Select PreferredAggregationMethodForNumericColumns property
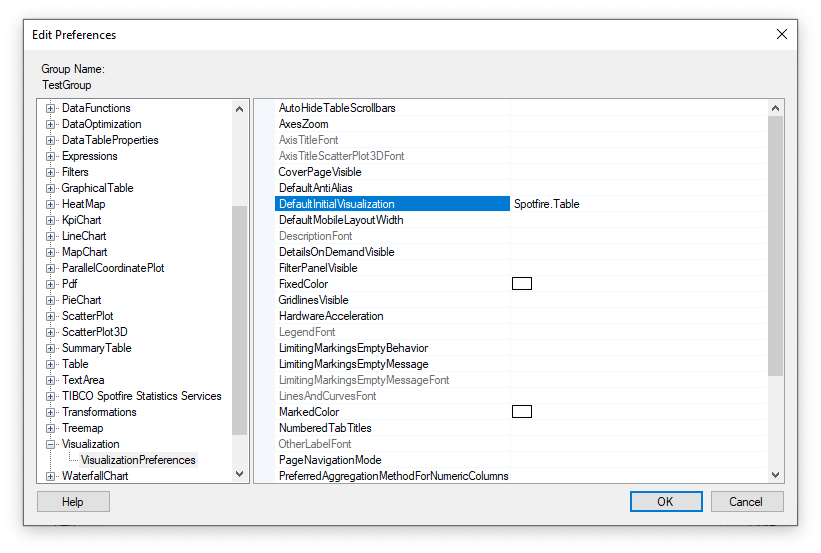This screenshot has width=821, height=553. [x=392, y=475]
